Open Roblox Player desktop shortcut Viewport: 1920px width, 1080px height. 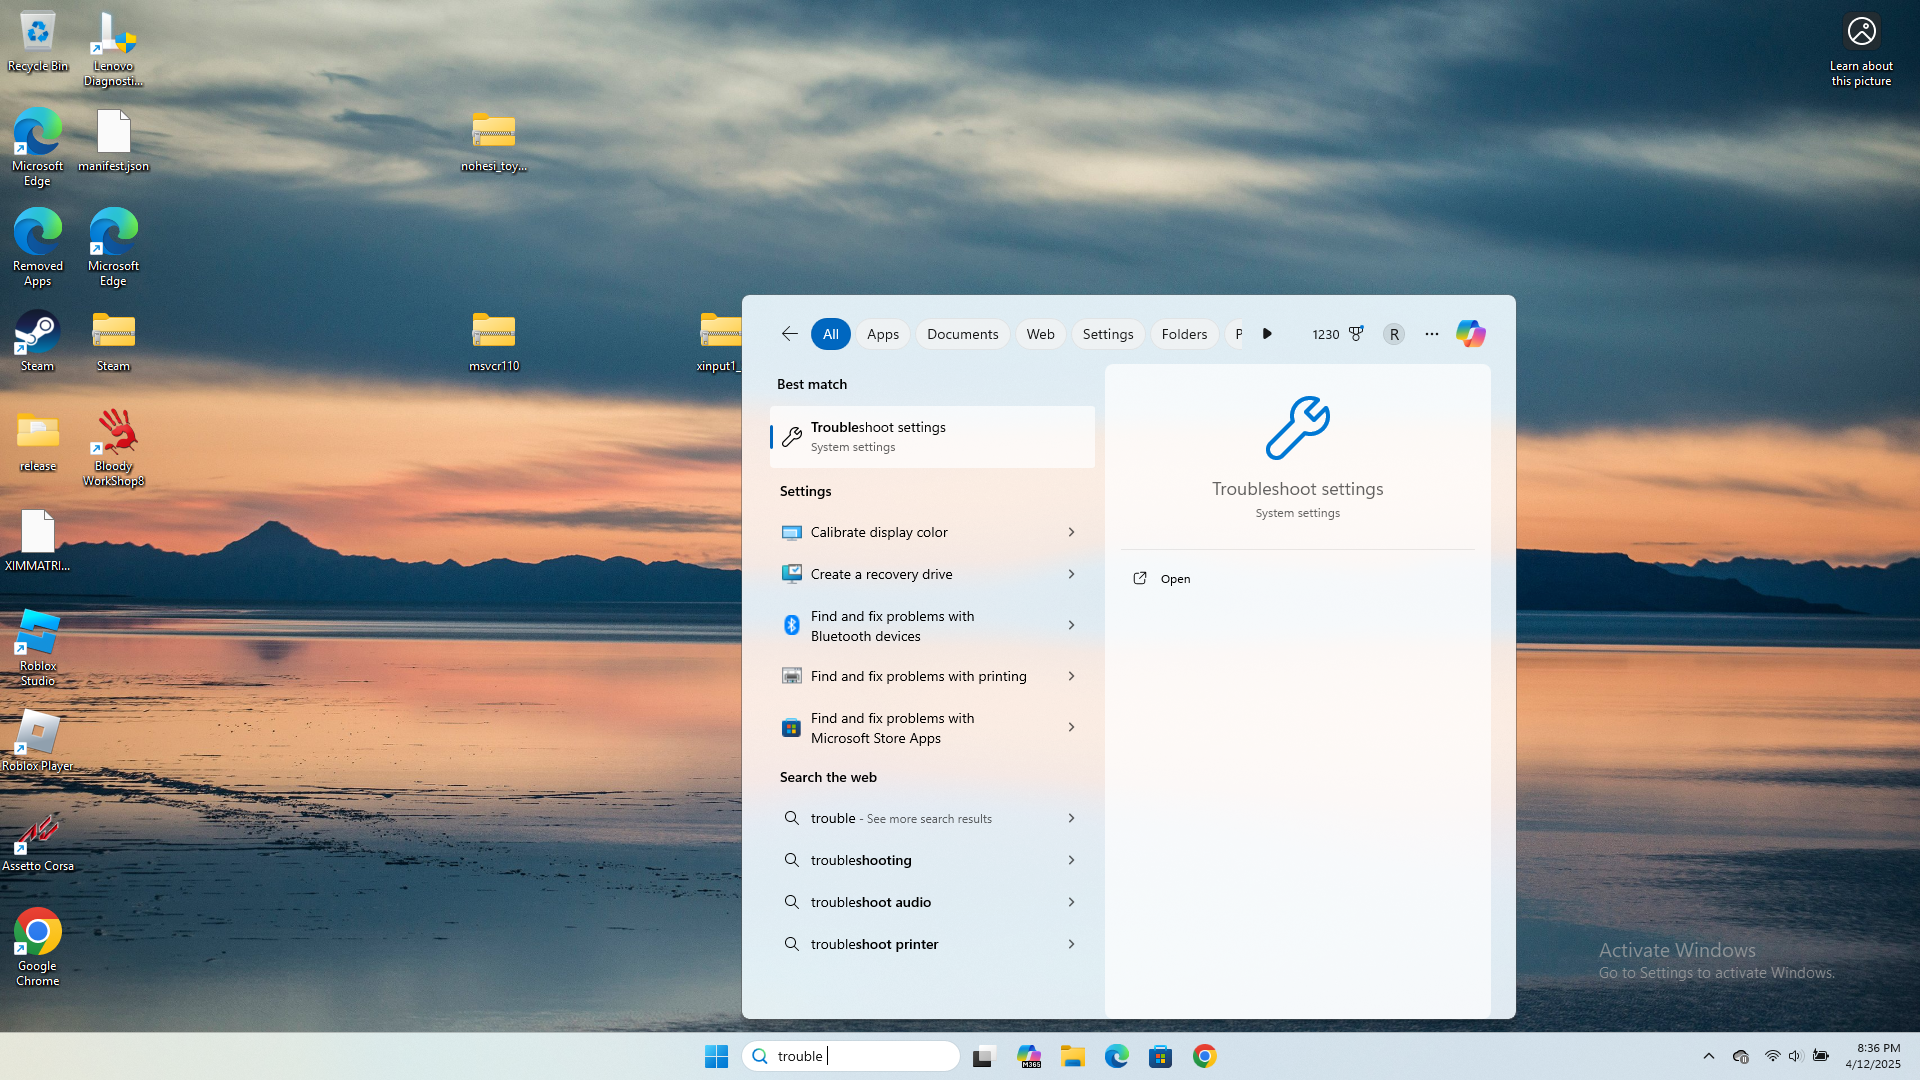pos(38,741)
